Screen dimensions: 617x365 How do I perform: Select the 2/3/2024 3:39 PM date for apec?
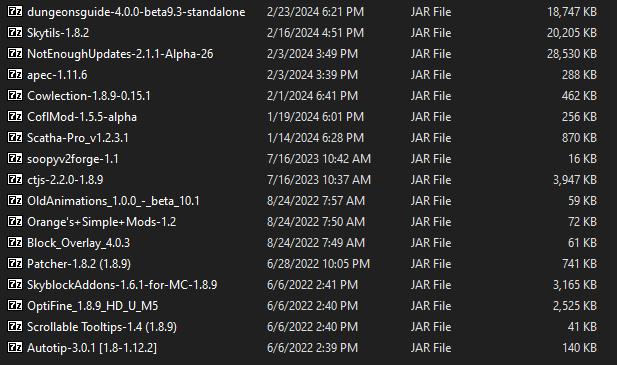[x=312, y=75]
